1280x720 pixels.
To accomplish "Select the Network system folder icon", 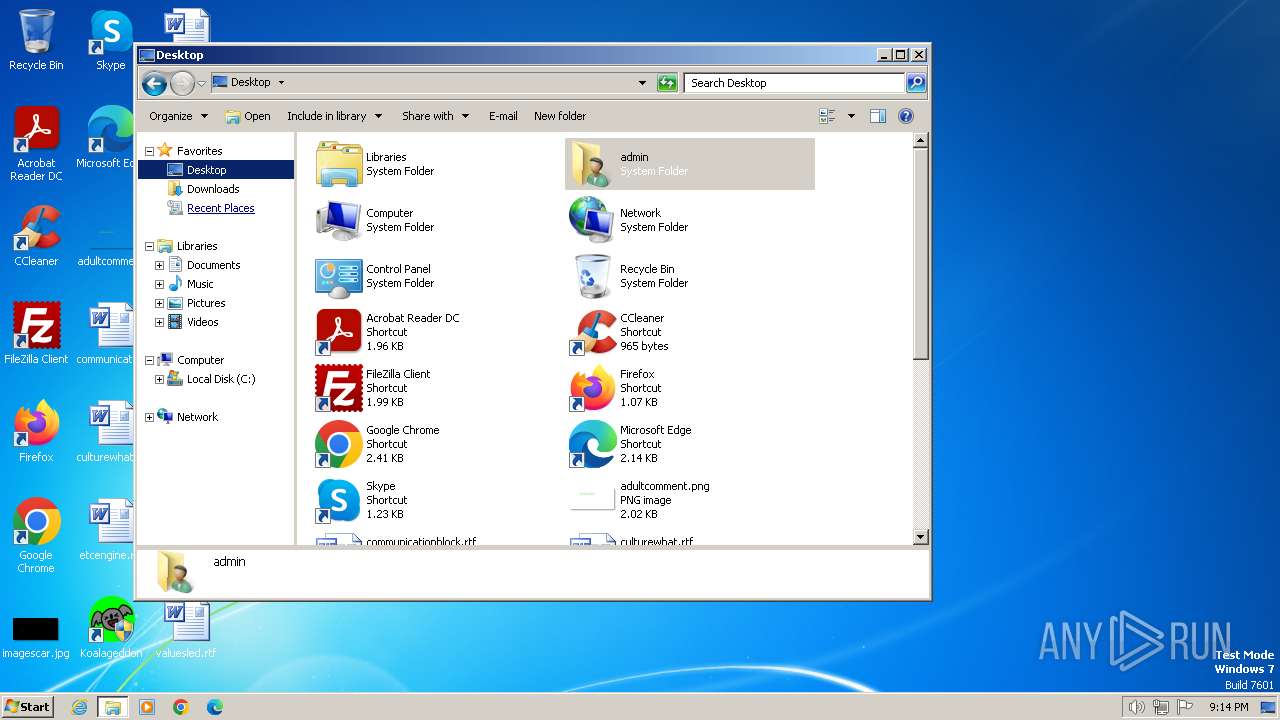I will pyautogui.click(x=592, y=220).
